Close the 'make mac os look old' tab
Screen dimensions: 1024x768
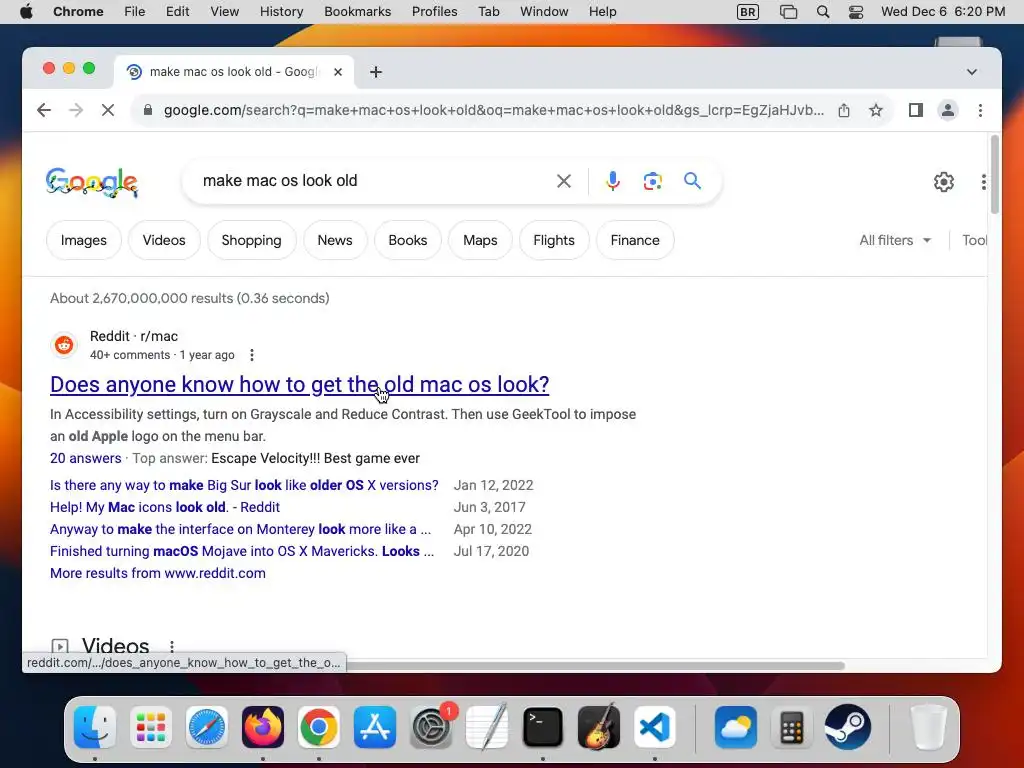tap(338, 72)
